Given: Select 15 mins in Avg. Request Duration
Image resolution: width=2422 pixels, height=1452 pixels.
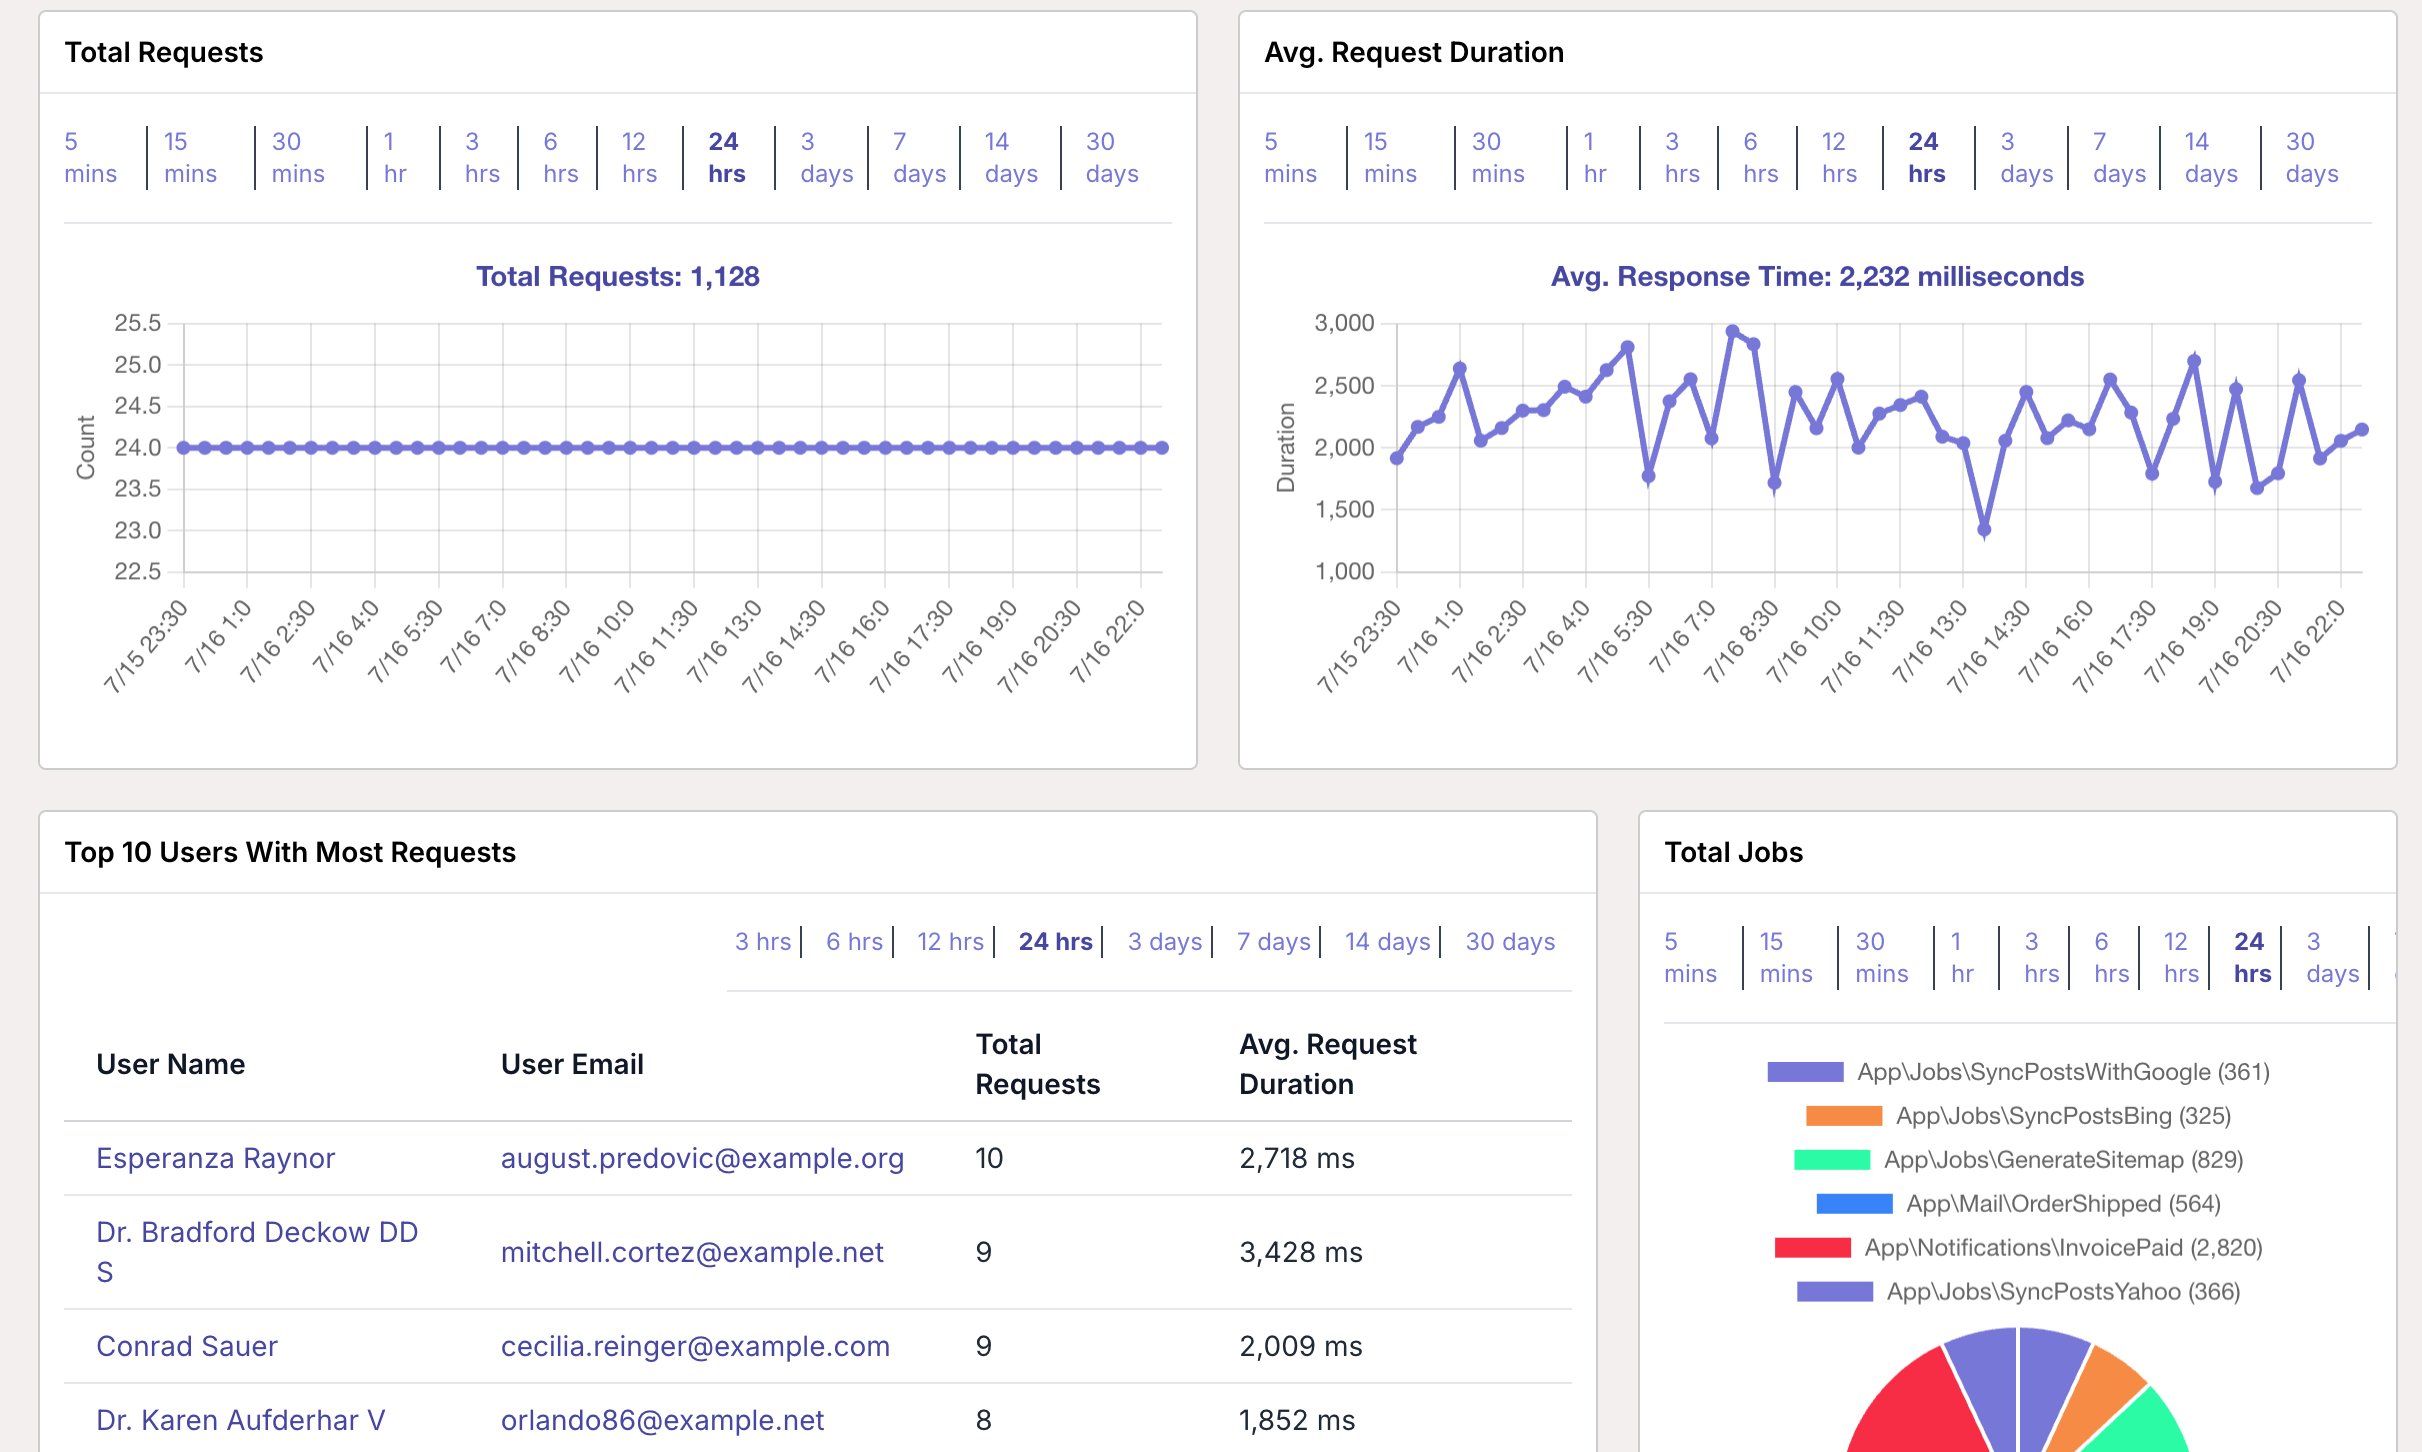Looking at the screenshot, I should (x=1390, y=158).
